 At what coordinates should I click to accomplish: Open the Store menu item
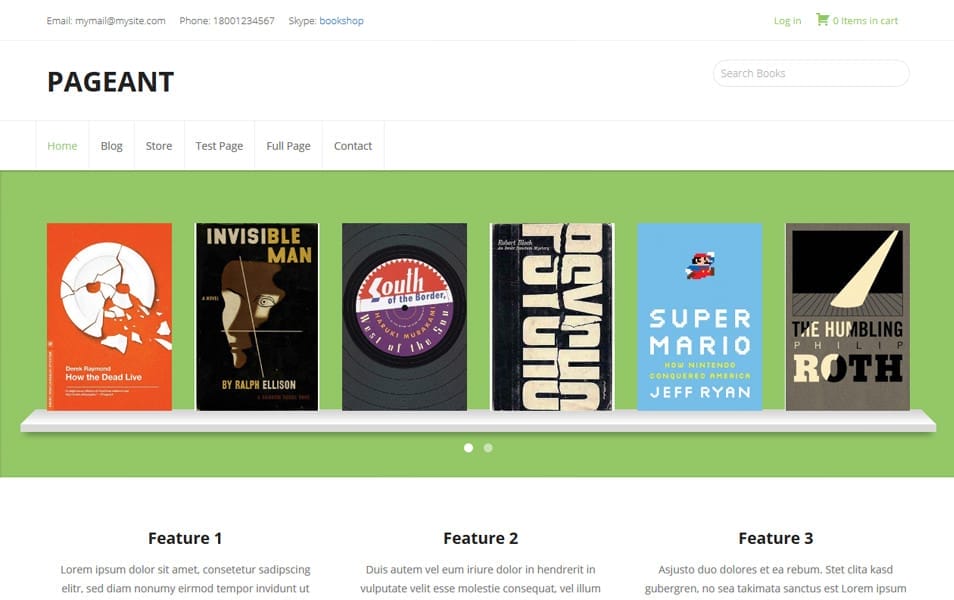click(x=158, y=145)
